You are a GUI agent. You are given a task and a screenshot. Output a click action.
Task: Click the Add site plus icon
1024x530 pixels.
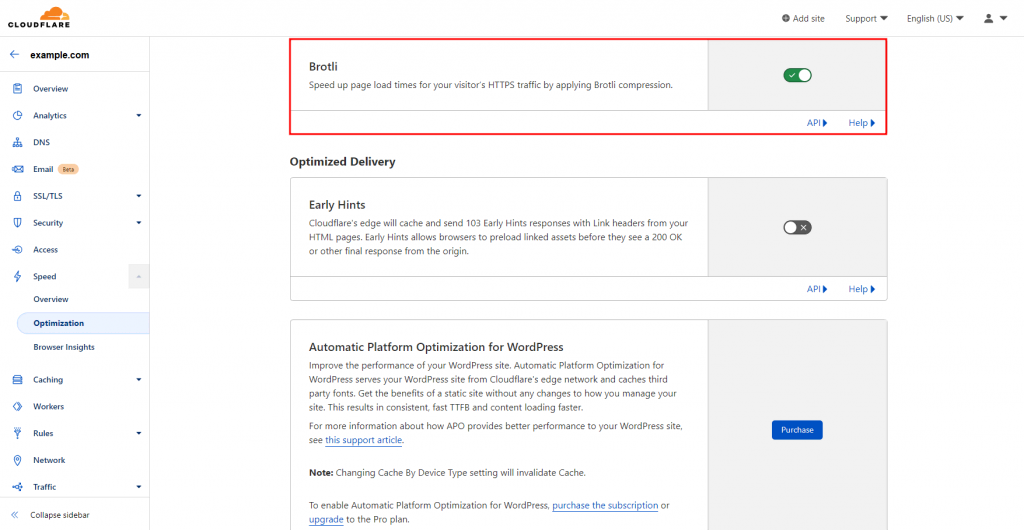pos(786,18)
